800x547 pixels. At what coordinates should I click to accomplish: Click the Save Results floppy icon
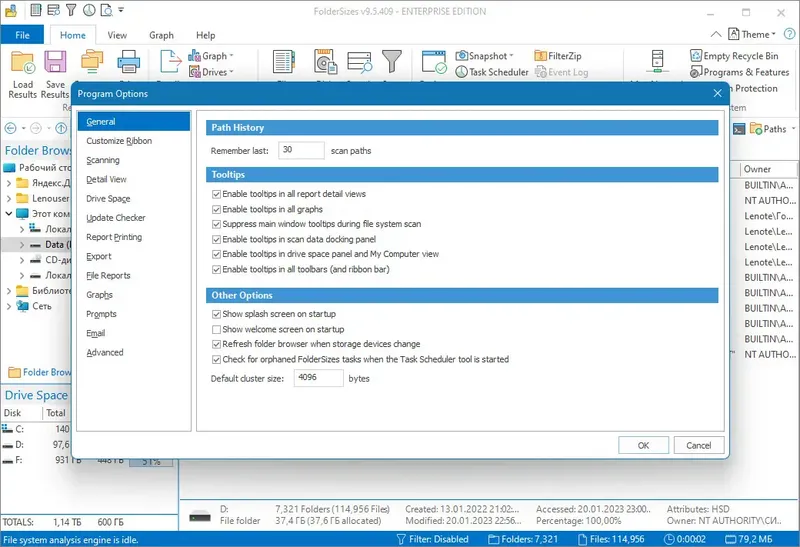55,62
